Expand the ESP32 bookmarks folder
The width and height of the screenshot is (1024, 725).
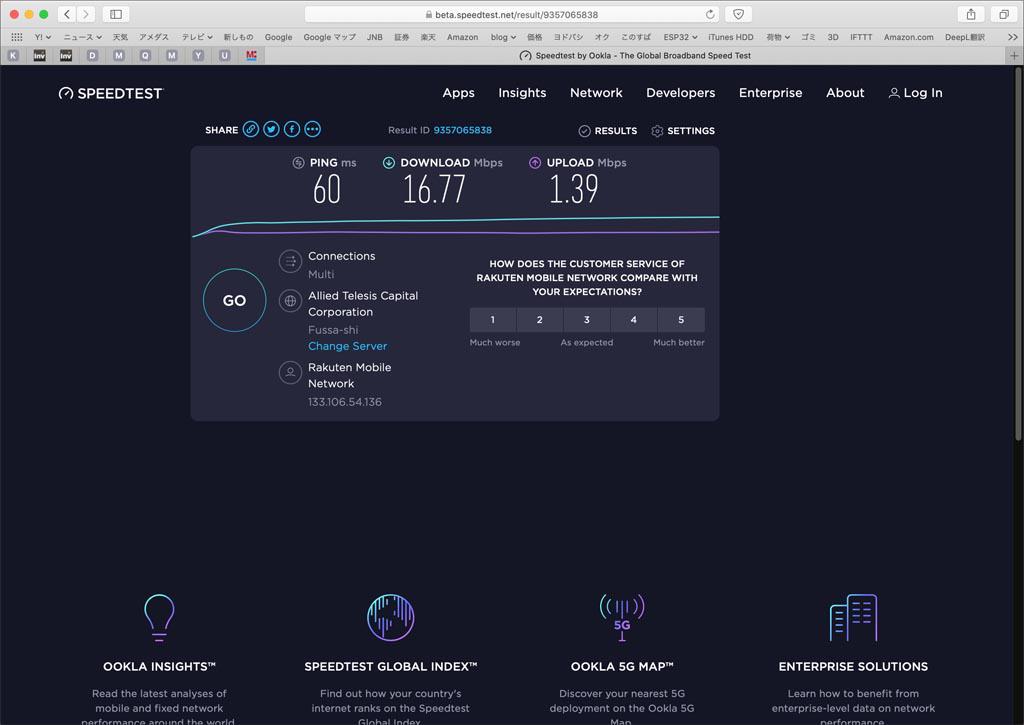click(680, 37)
